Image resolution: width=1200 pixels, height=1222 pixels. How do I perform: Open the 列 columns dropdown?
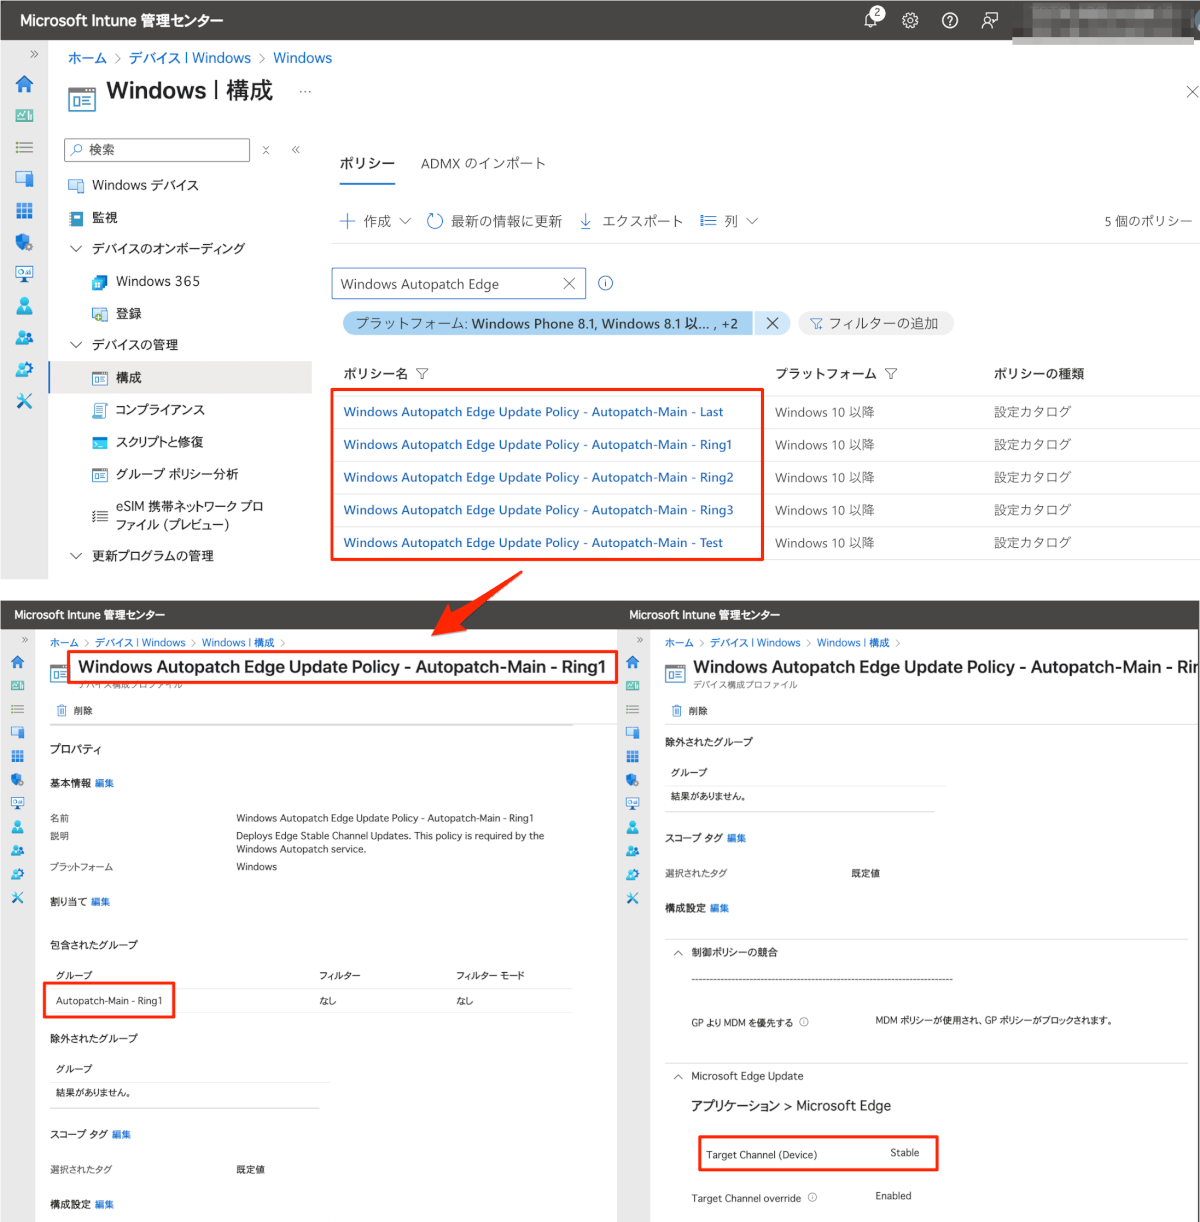(729, 221)
